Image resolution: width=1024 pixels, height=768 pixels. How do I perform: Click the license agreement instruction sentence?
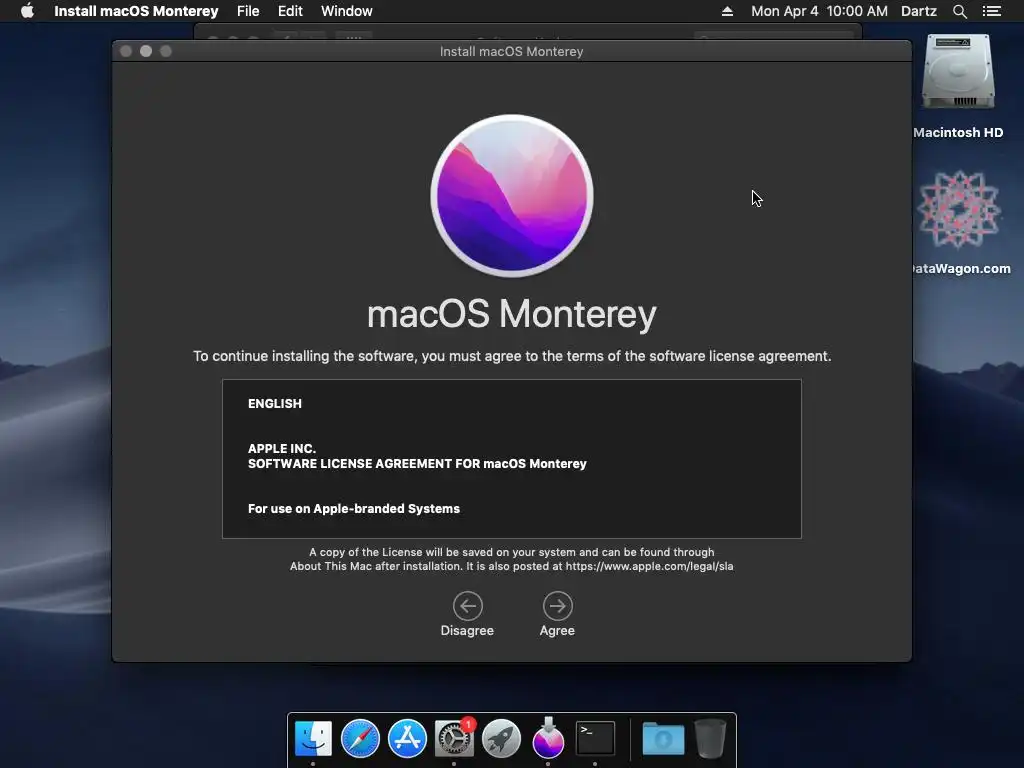(x=512, y=356)
